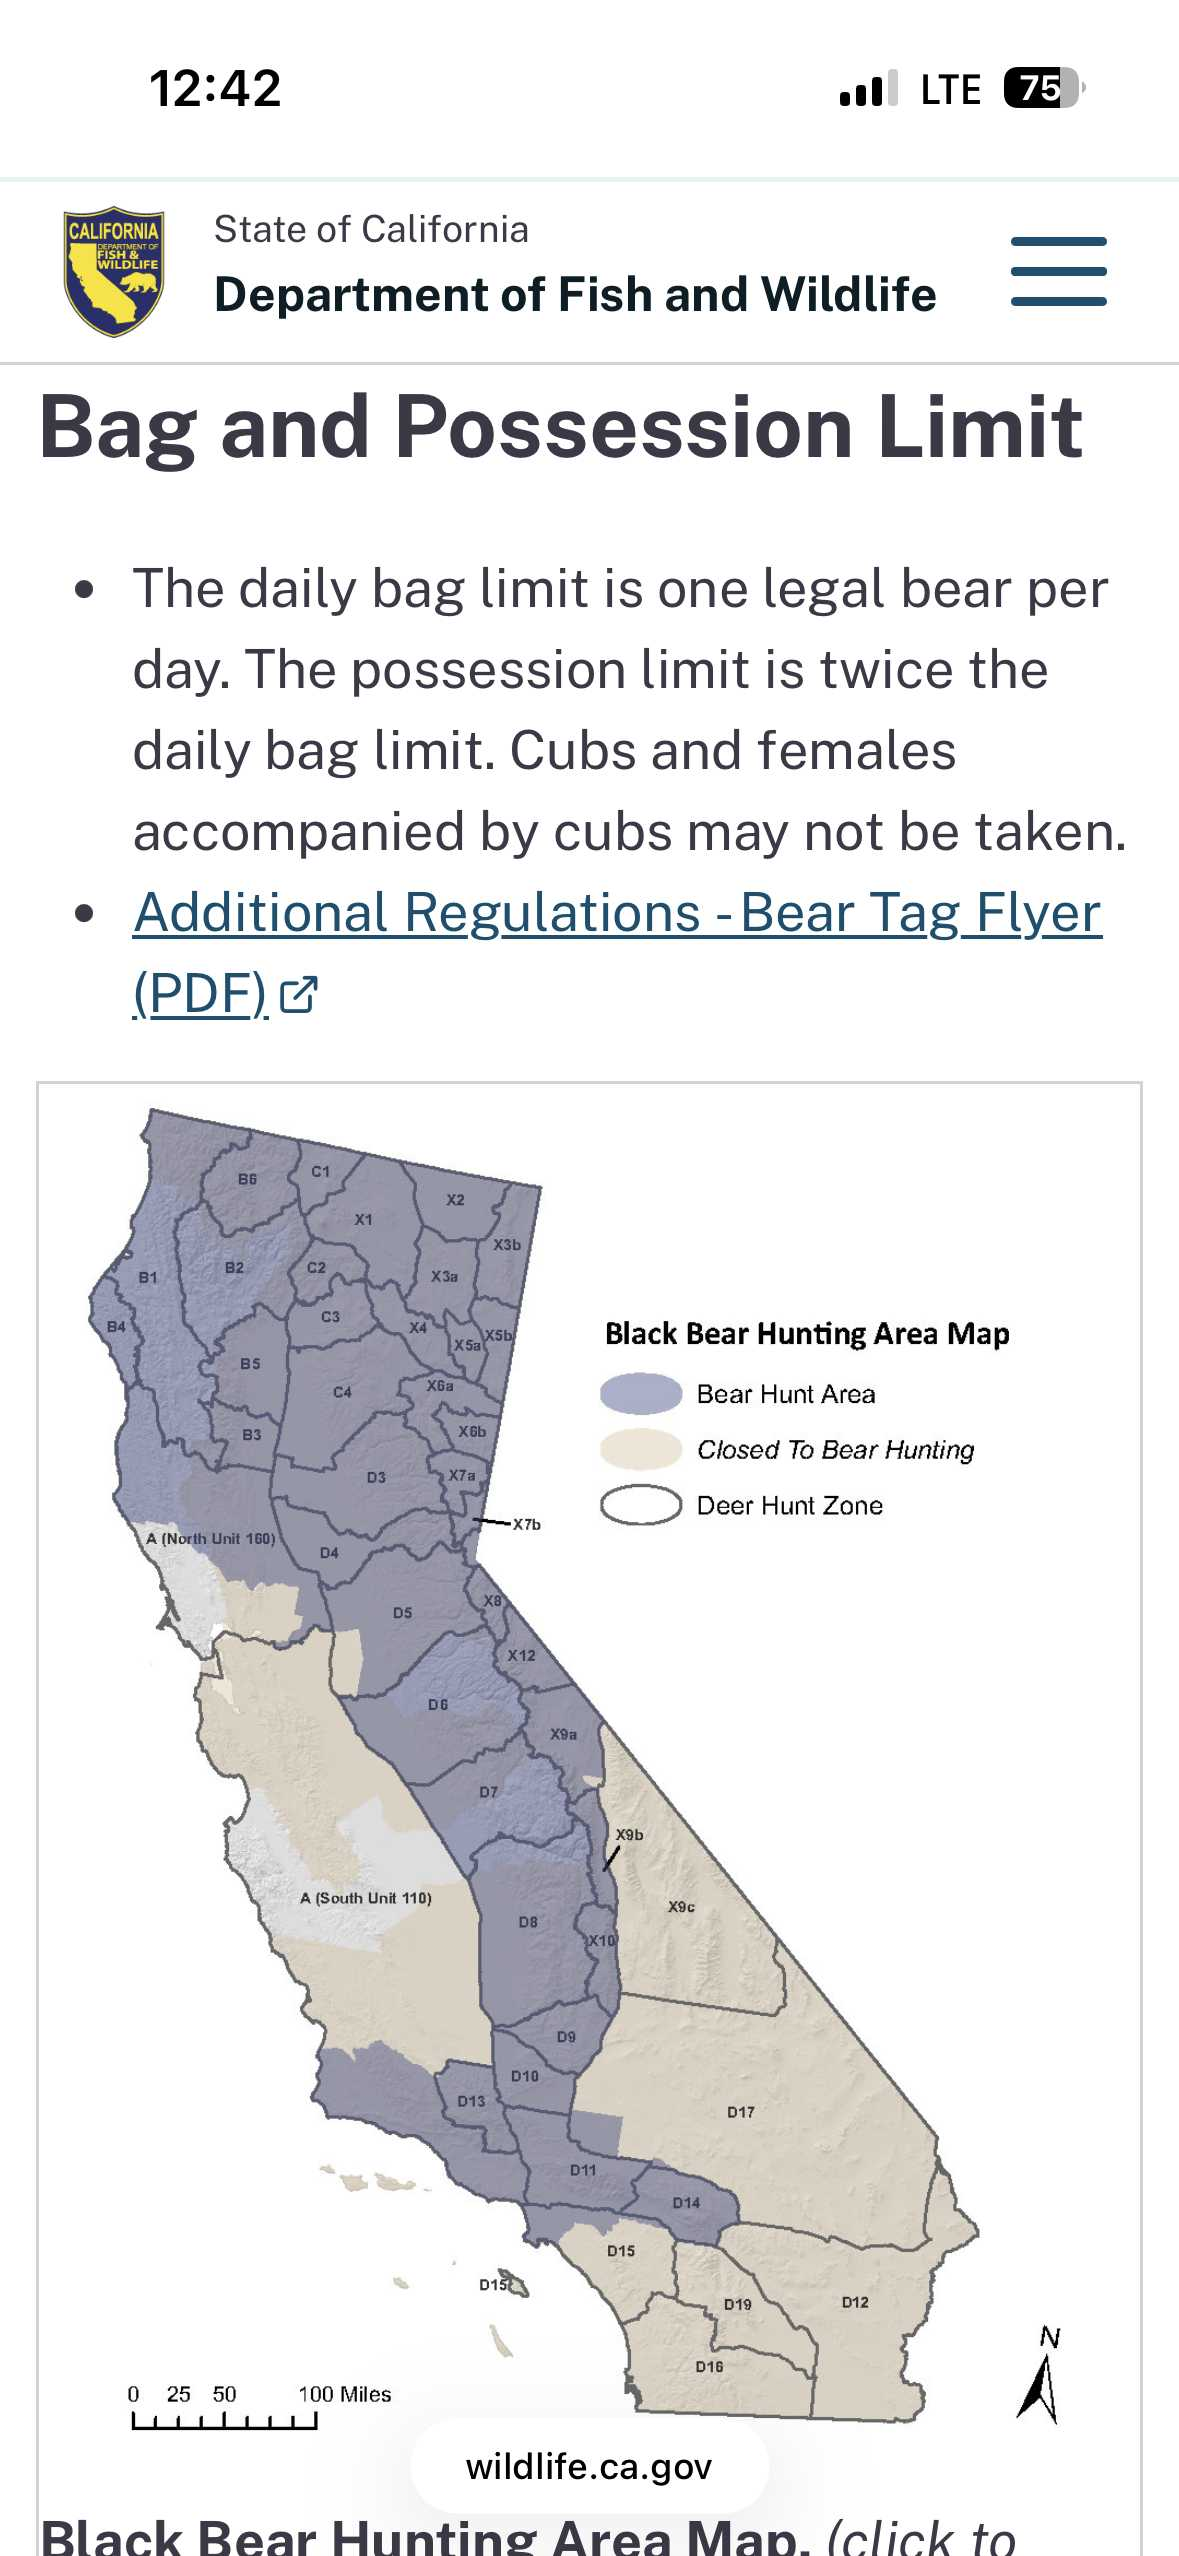Open the Additional Regulations Bear Tag Flyer link
Image resolution: width=1179 pixels, height=2556 pixels.
617,913
